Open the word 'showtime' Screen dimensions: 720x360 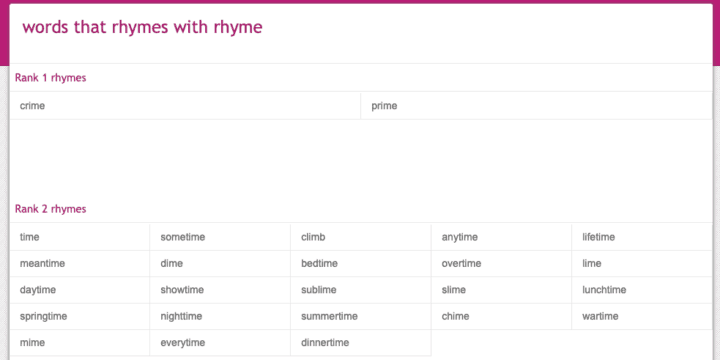(x=182, y=290)
